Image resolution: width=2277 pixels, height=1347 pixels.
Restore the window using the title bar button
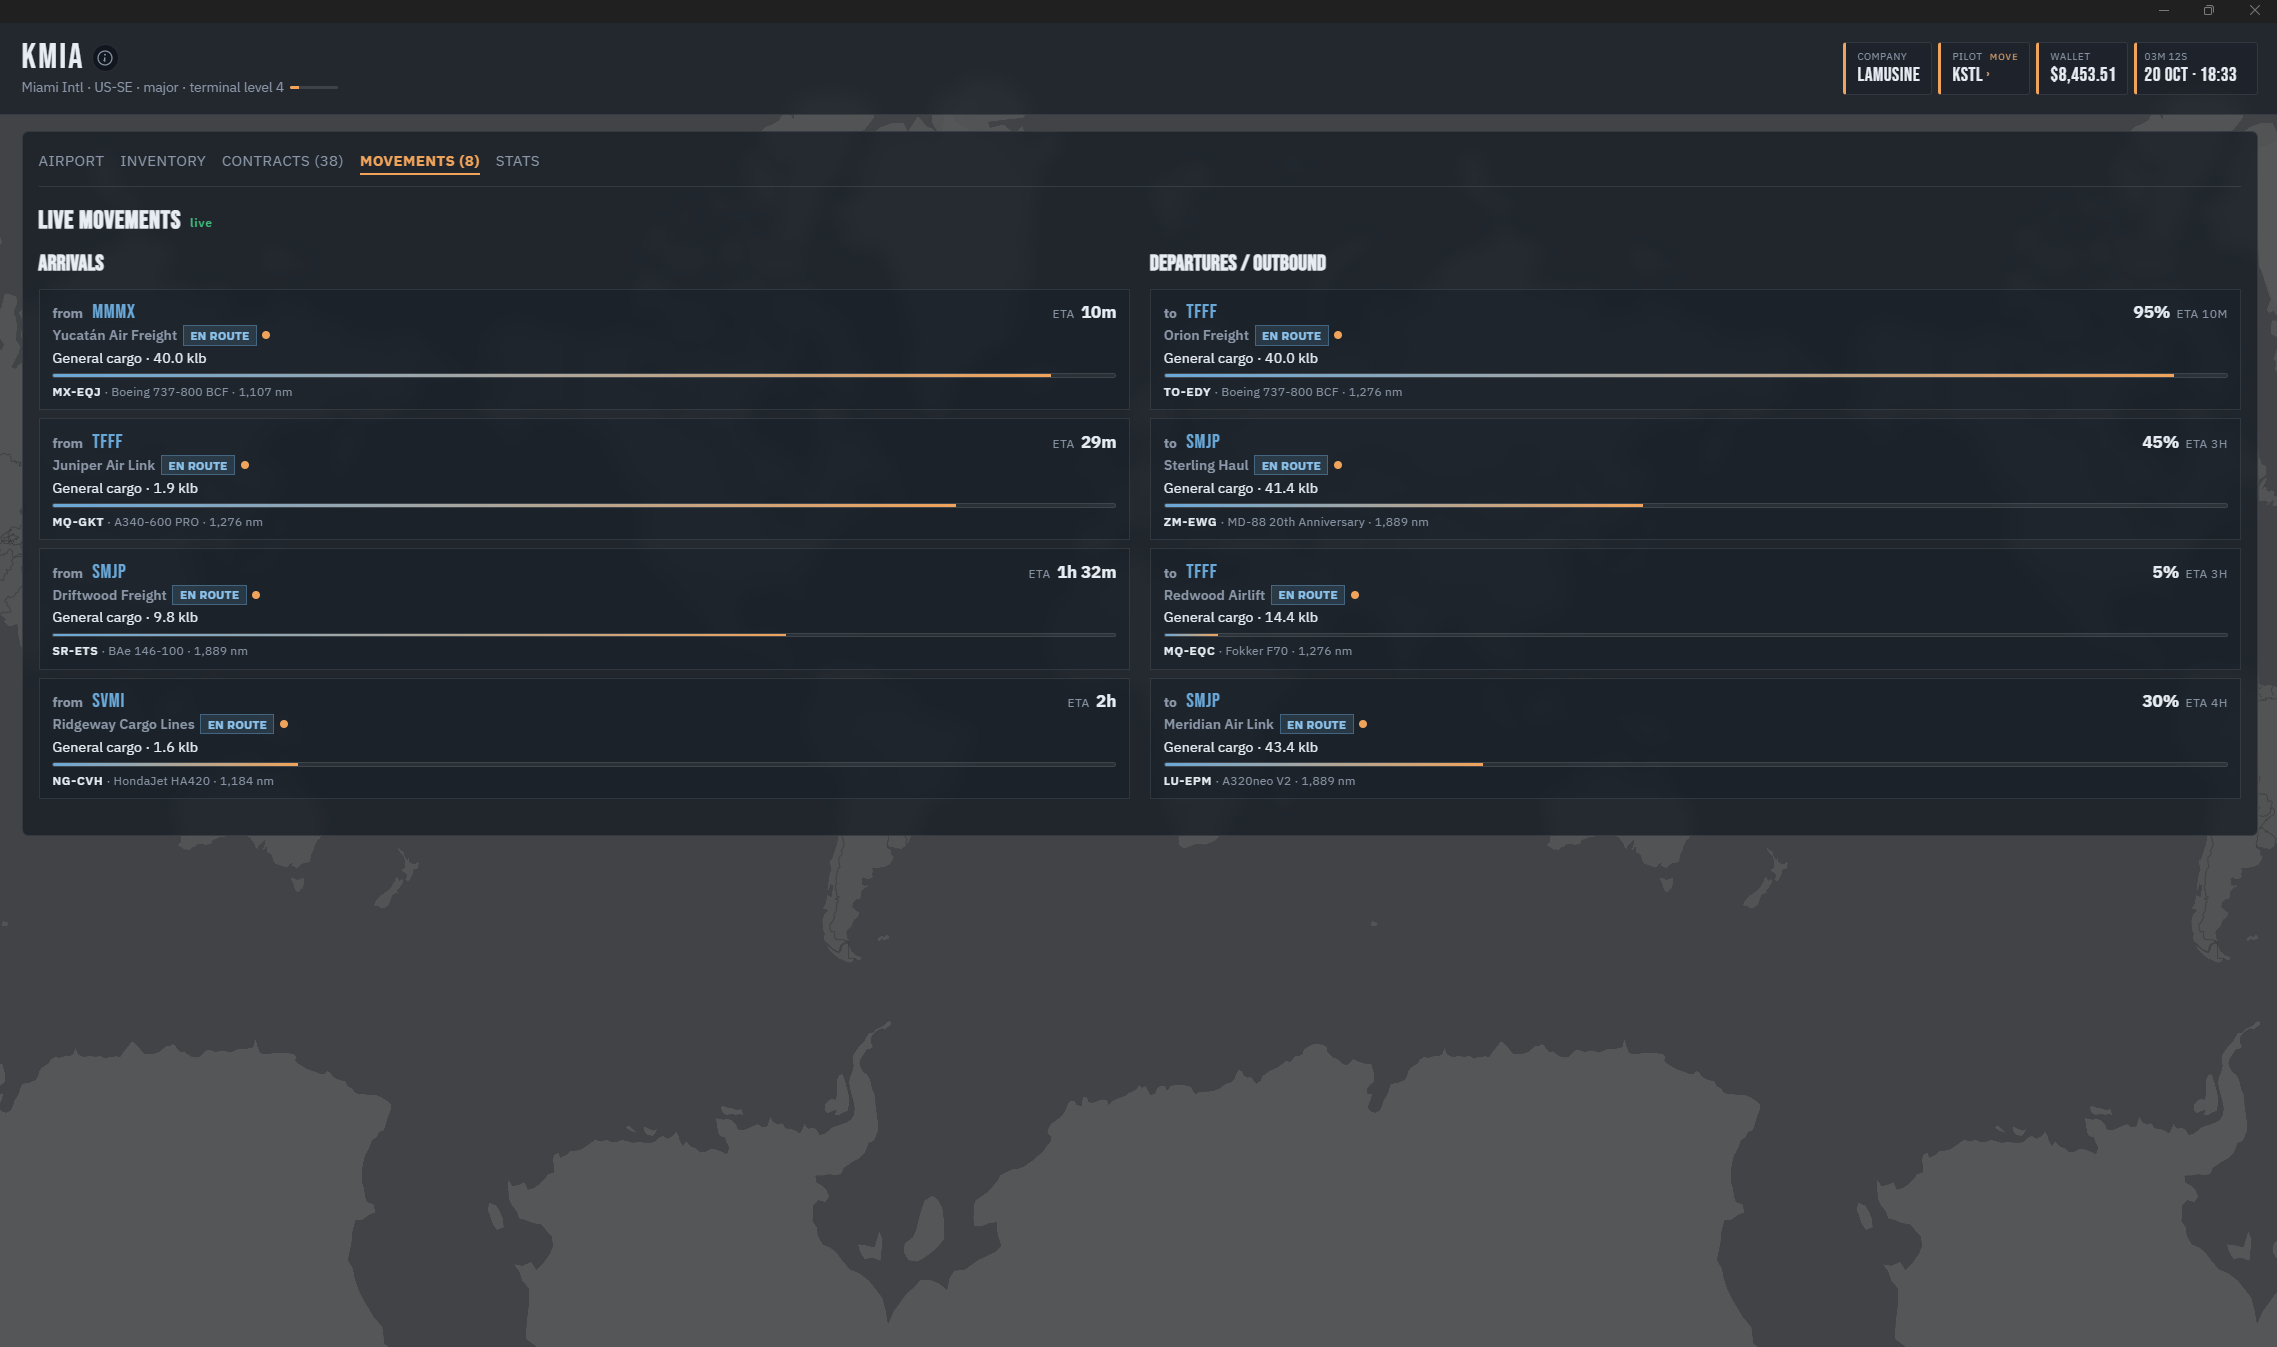click(x=2209, y=10)
